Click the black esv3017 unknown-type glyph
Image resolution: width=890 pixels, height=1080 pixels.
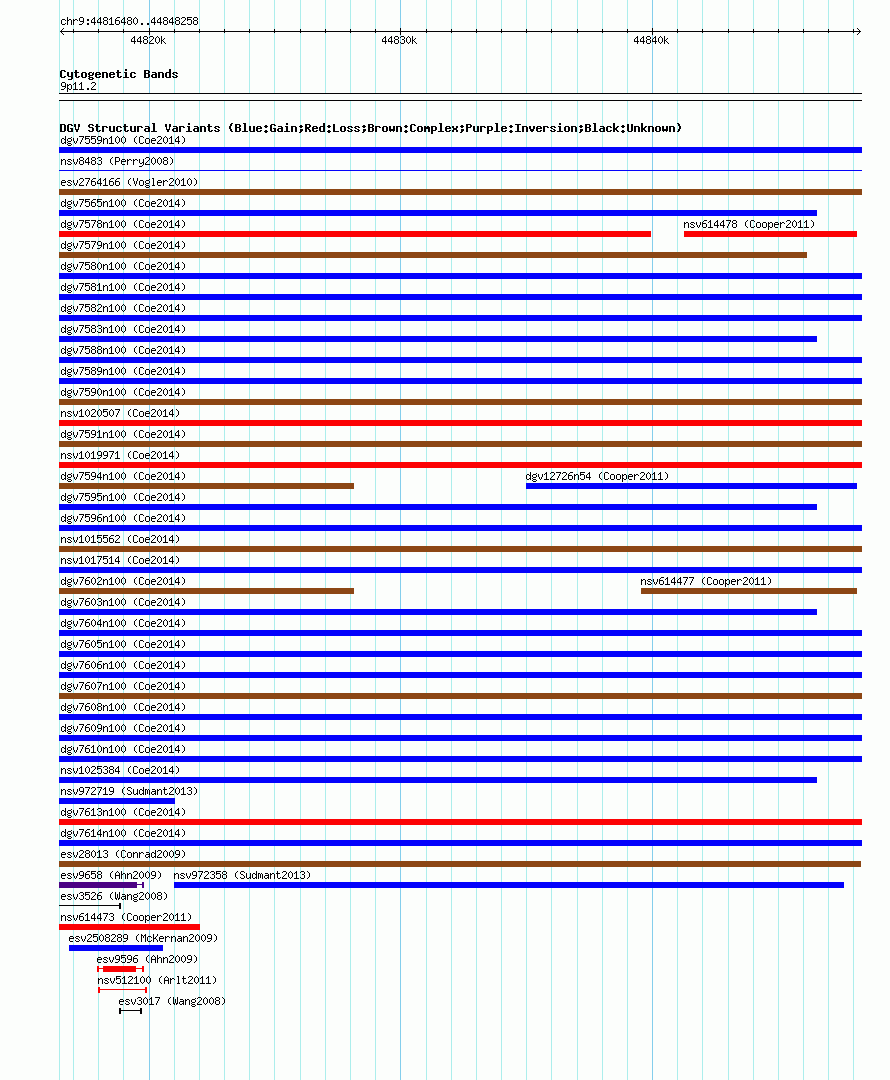click(x=130, y=1011)
